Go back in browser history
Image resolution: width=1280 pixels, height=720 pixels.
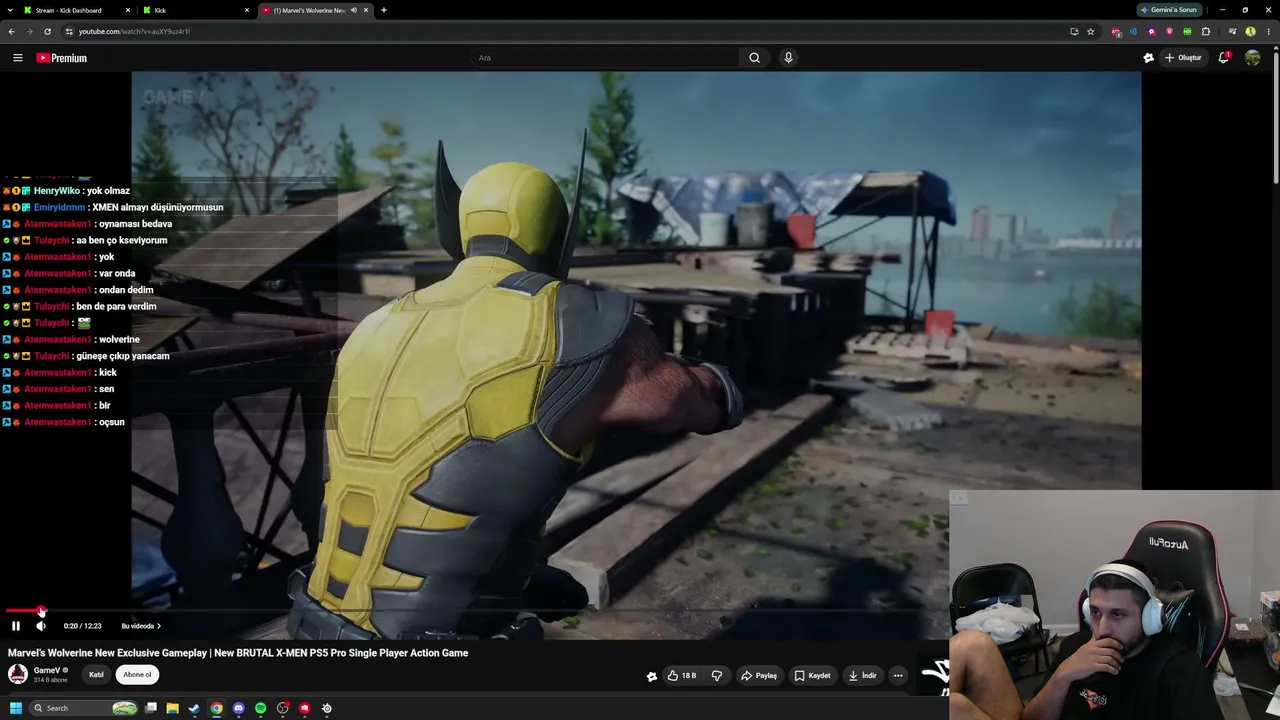point(12,31)
